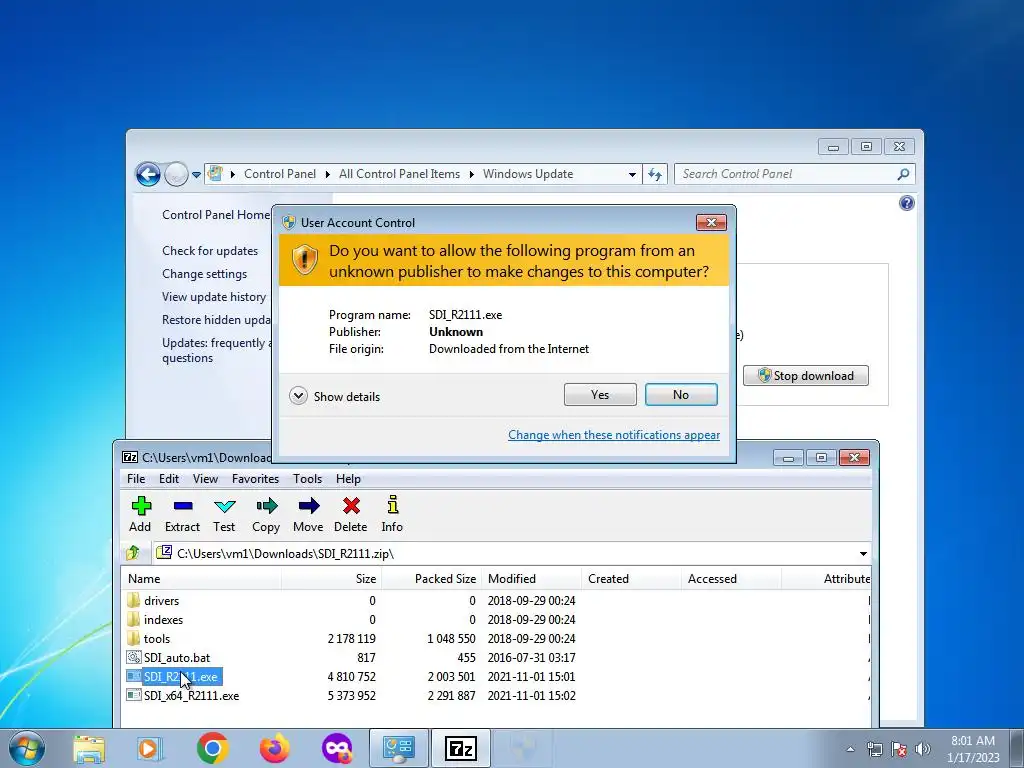Click the Add toolbar icon in 7-Zip
This screenshot has width=1024, height=768.
point(140,515)
